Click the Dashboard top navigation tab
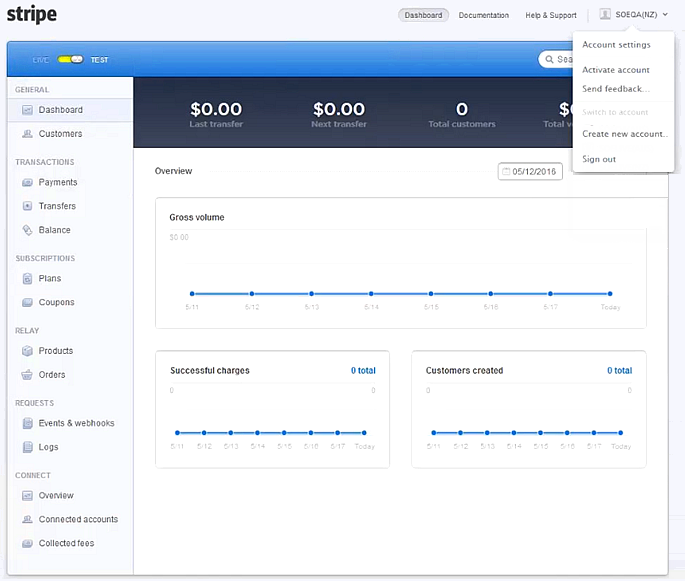This screenshot has width=685, height=581. [423, 15]
